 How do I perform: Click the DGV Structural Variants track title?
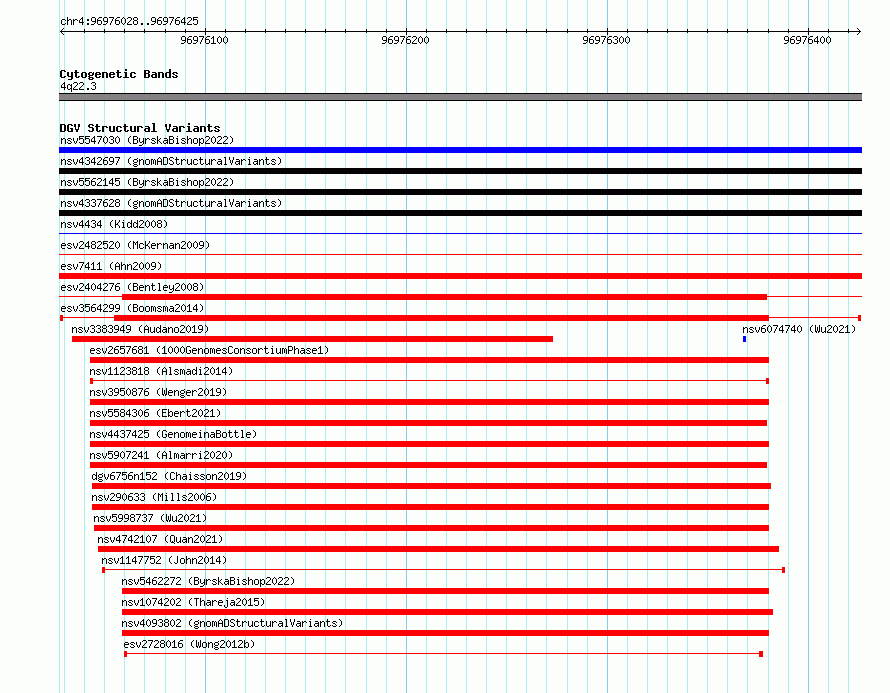click(x=140, y=128)
